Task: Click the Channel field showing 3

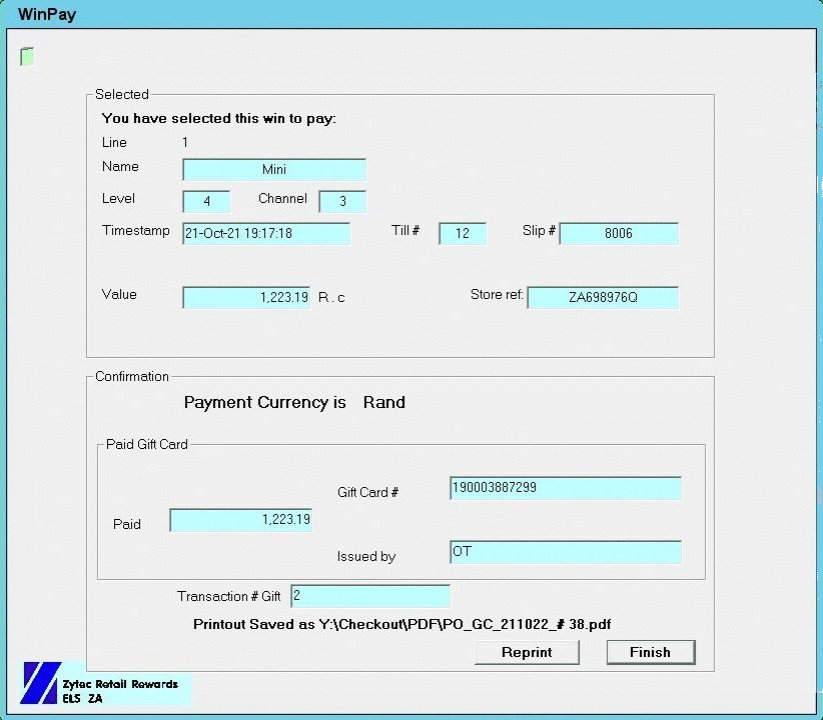Action: point(342,202)
